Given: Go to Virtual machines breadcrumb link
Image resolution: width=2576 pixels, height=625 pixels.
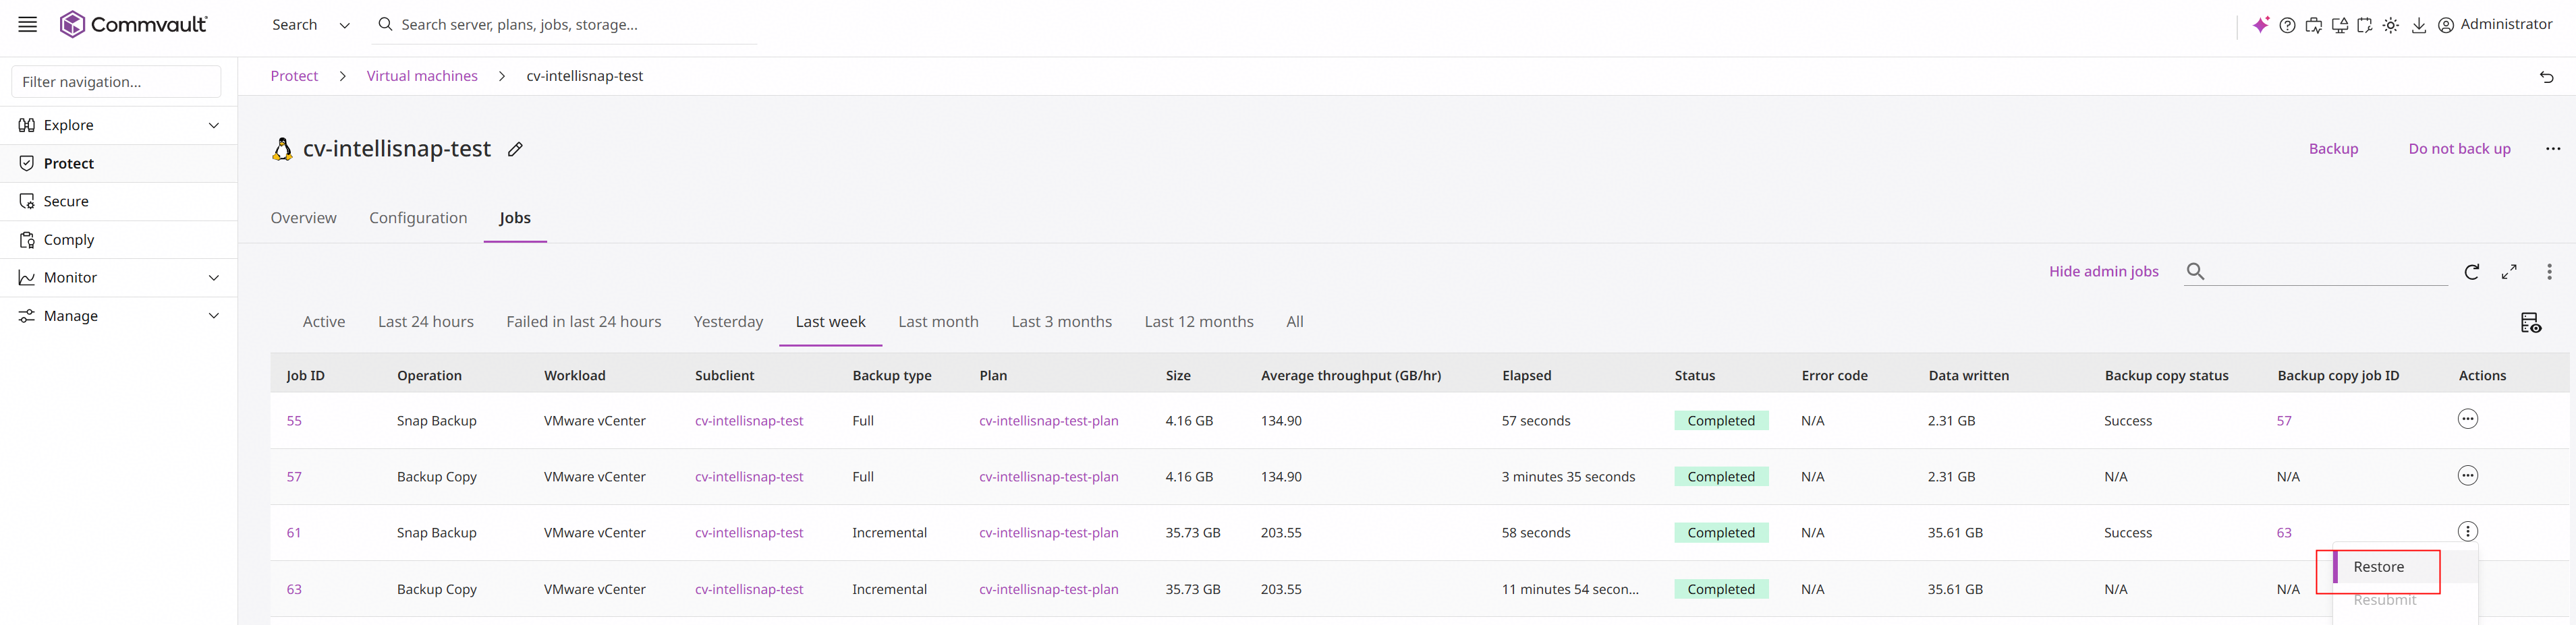Looking at the screenshot, I should tap(422, 77).
